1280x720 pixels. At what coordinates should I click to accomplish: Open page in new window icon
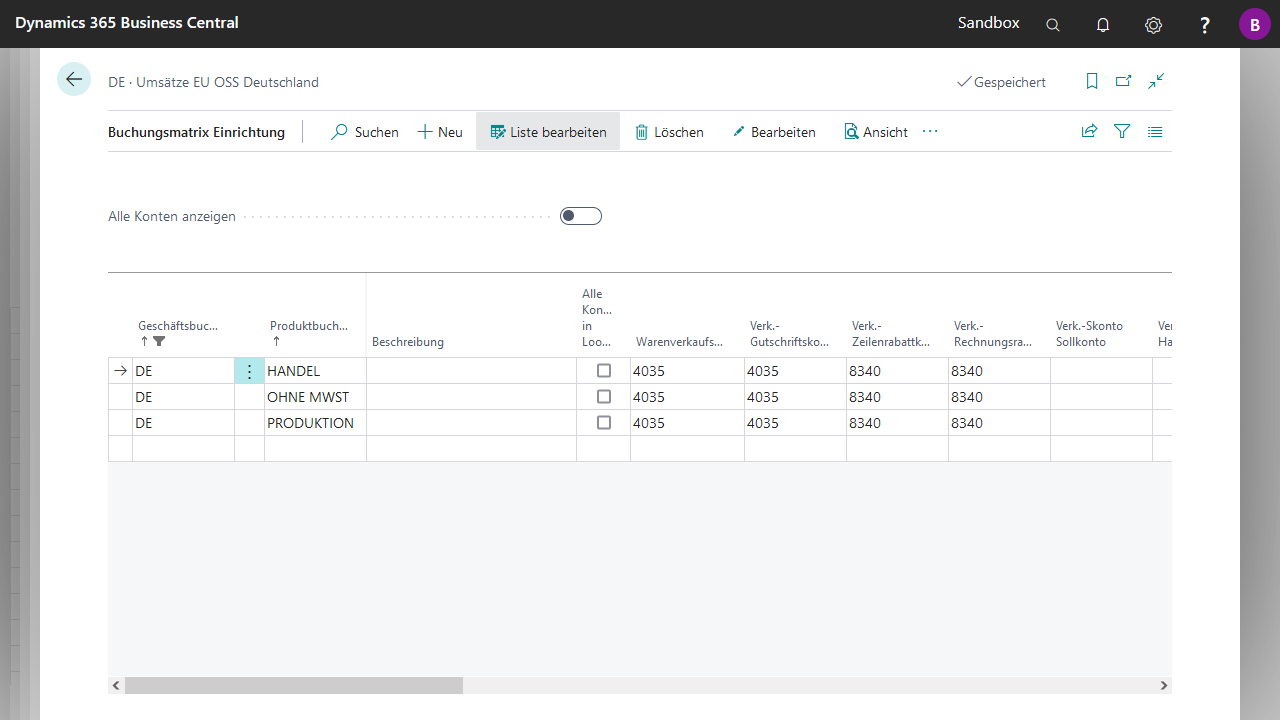(x=1124, y=82)
